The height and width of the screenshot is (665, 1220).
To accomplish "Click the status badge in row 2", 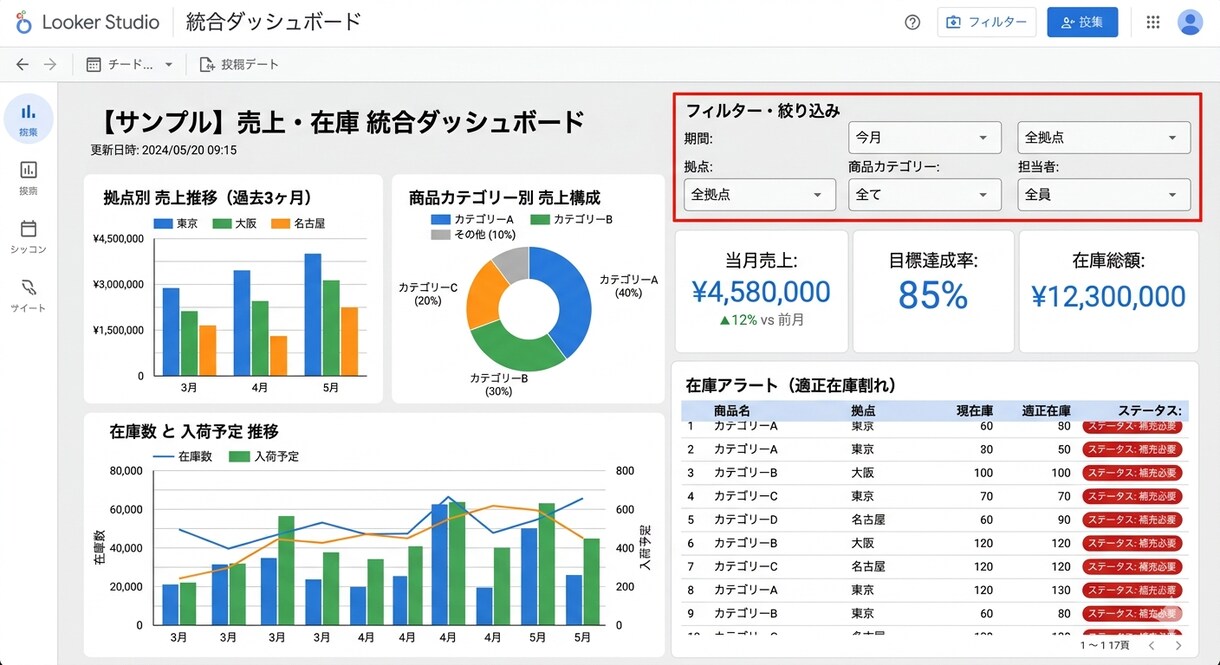I will 1132,450.
